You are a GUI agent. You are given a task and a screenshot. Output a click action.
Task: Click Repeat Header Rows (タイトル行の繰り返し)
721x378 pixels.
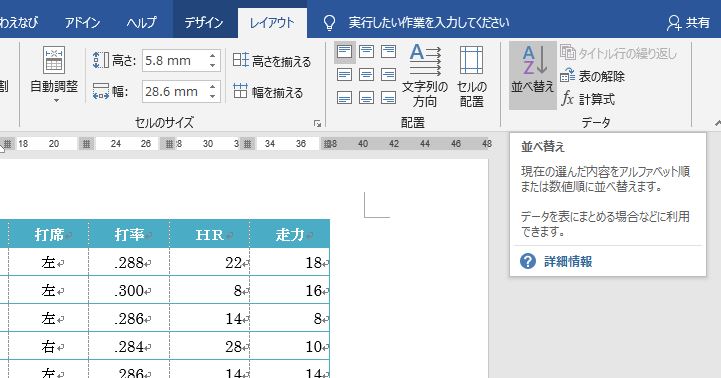pos(618,53)
